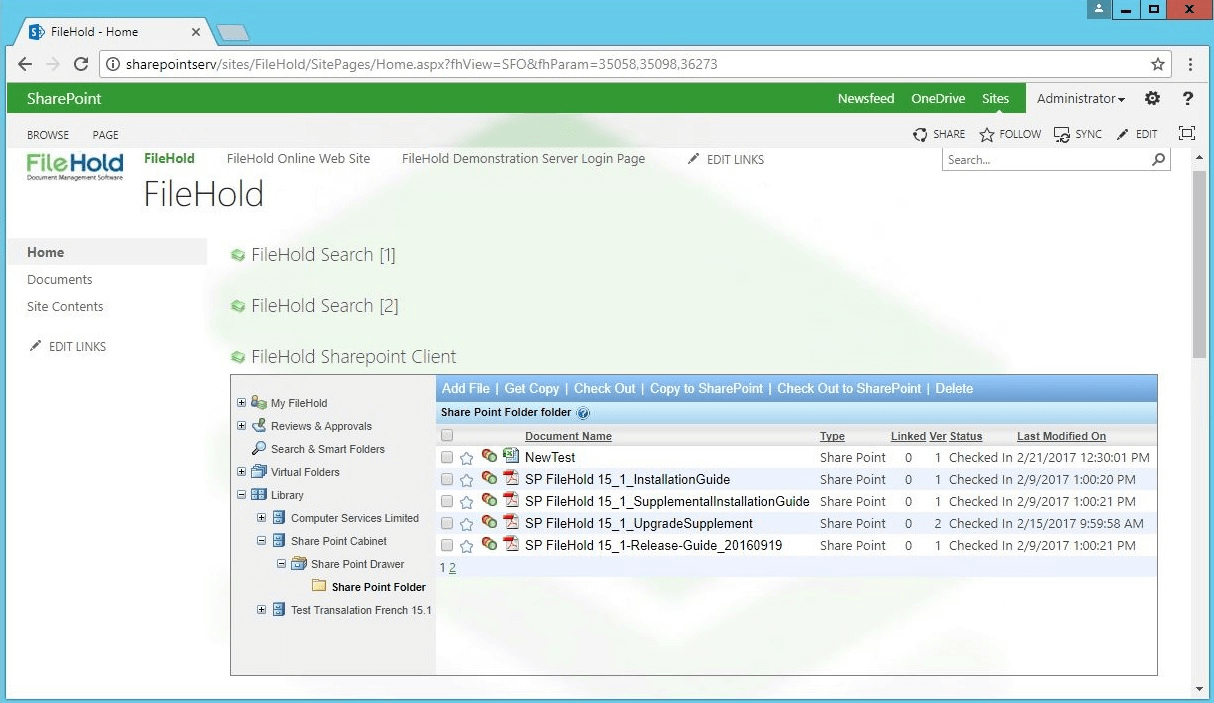
Task: Click the FileHold Sharepoint Client icon
Action: point(238,357)
